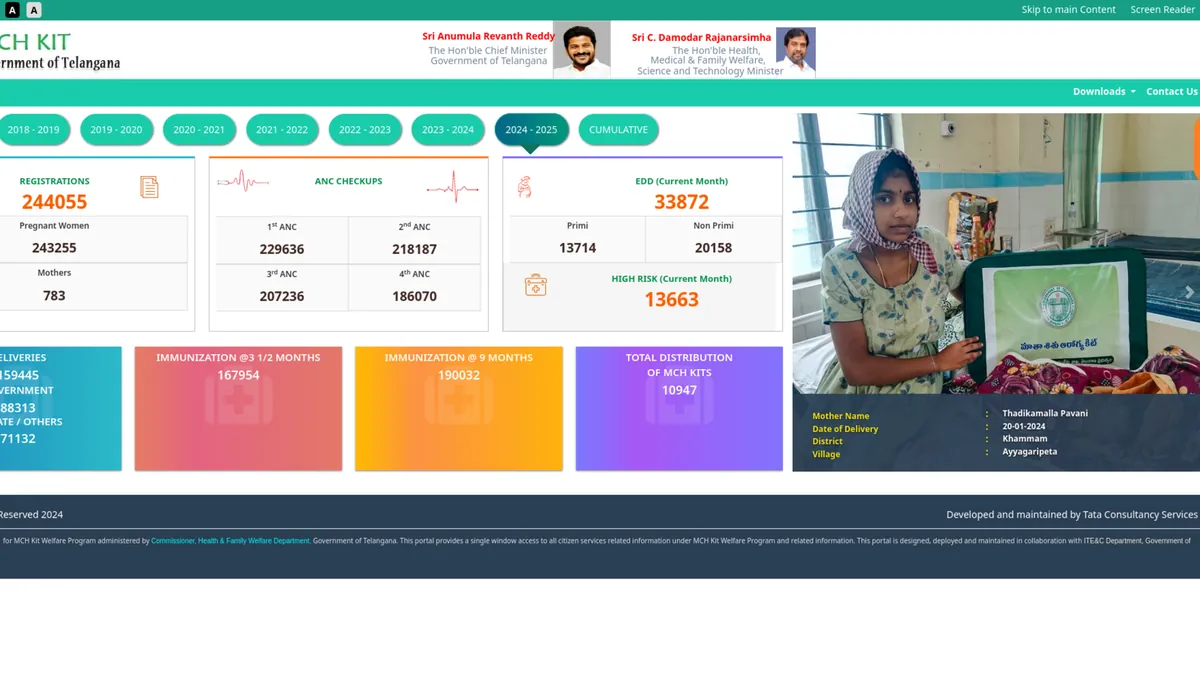
Task: Click the mother holding MCH kit photo
Action: tap(996, 253)
